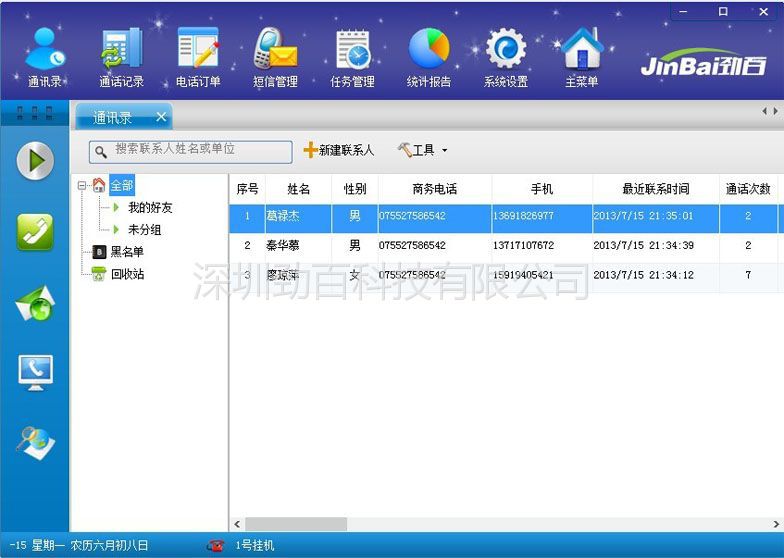Focus the contact search field
Viewport: 784px width, 558px height.
(x=190, y=152)
